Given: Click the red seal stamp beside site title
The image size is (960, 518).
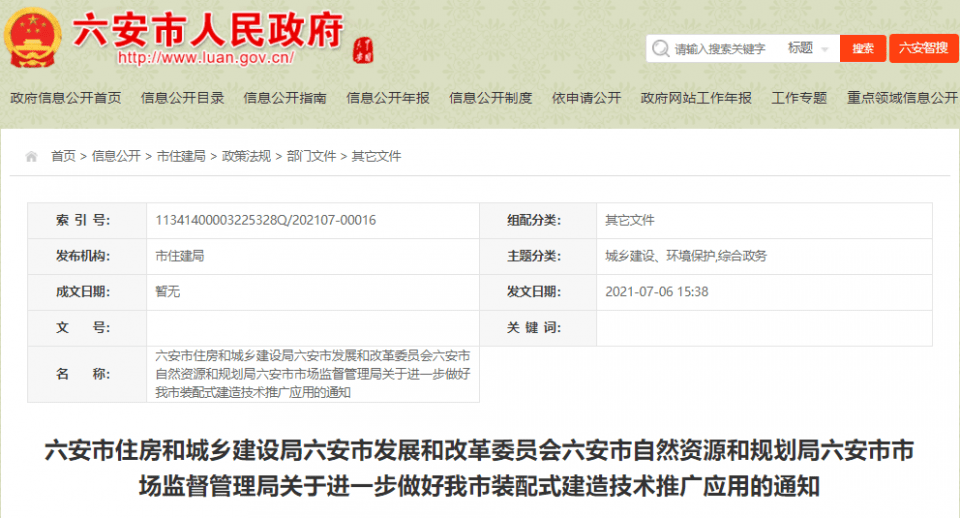Looking at the screenshot, I should click(363, 51).
